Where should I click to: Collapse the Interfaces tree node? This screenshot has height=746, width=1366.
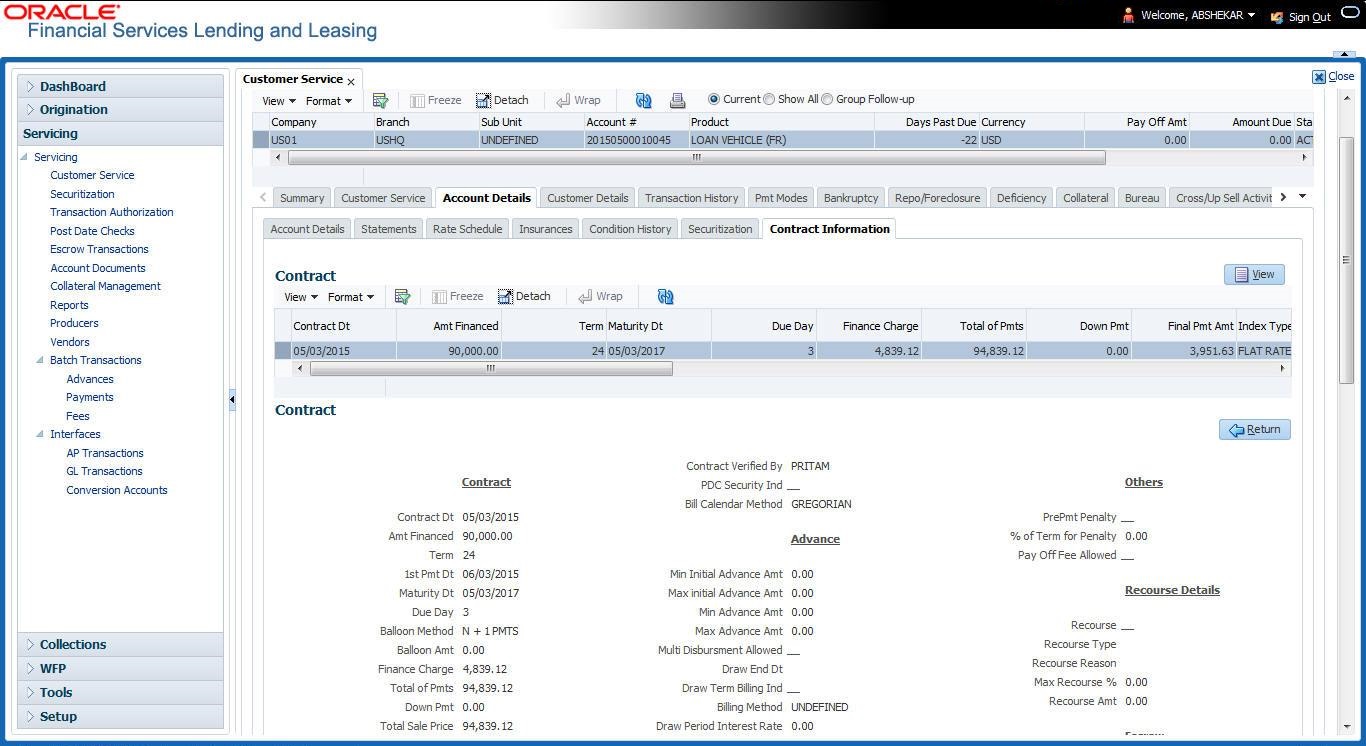pos(40,435)
